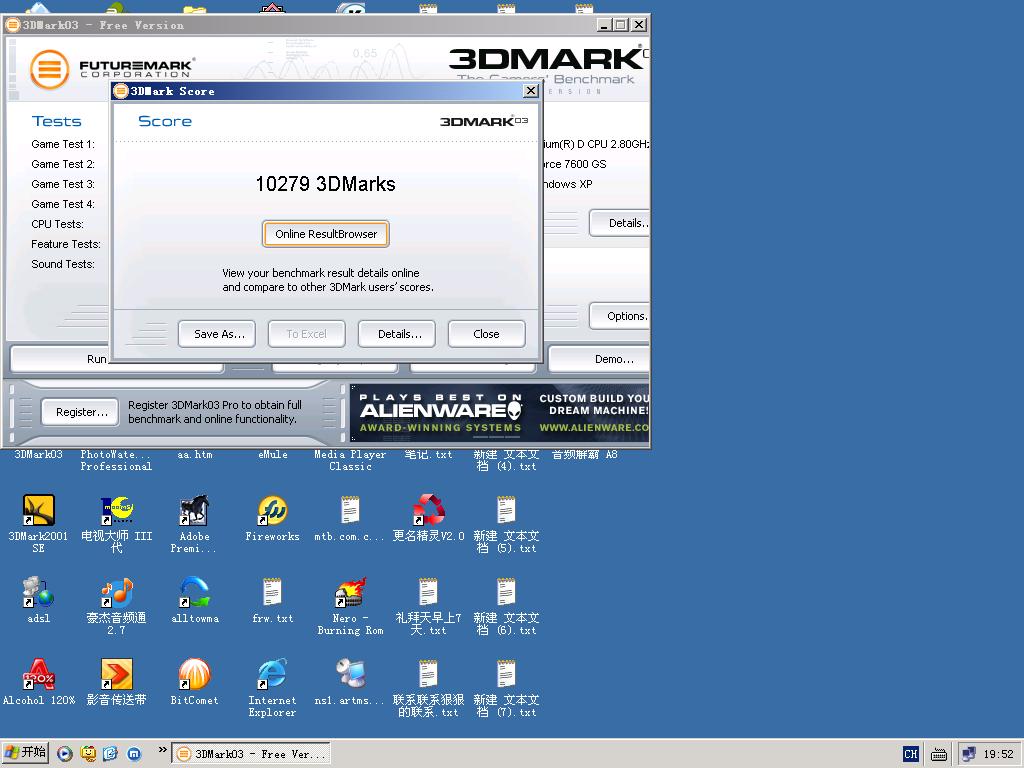
Task: Click the To Excel button
Action: pos(306,334)
